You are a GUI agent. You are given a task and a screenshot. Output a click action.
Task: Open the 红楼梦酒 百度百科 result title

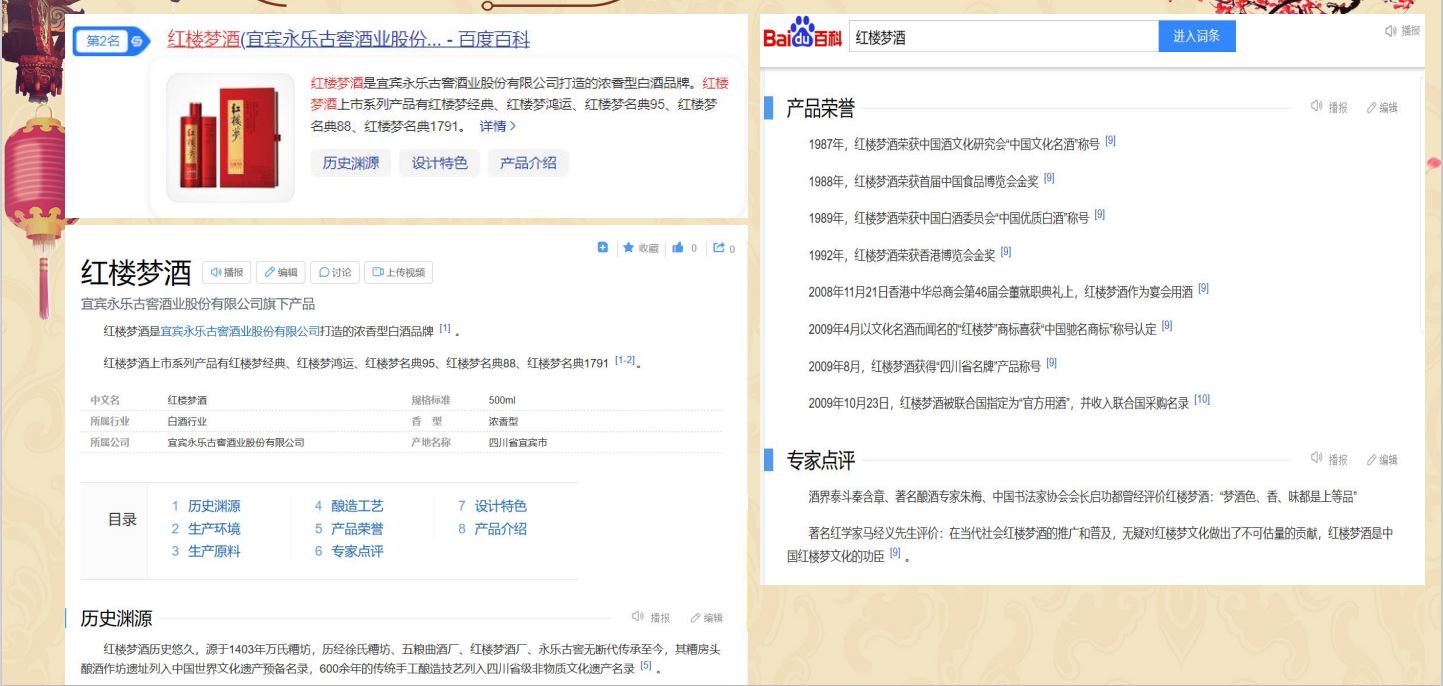click(x=348, y=40)
